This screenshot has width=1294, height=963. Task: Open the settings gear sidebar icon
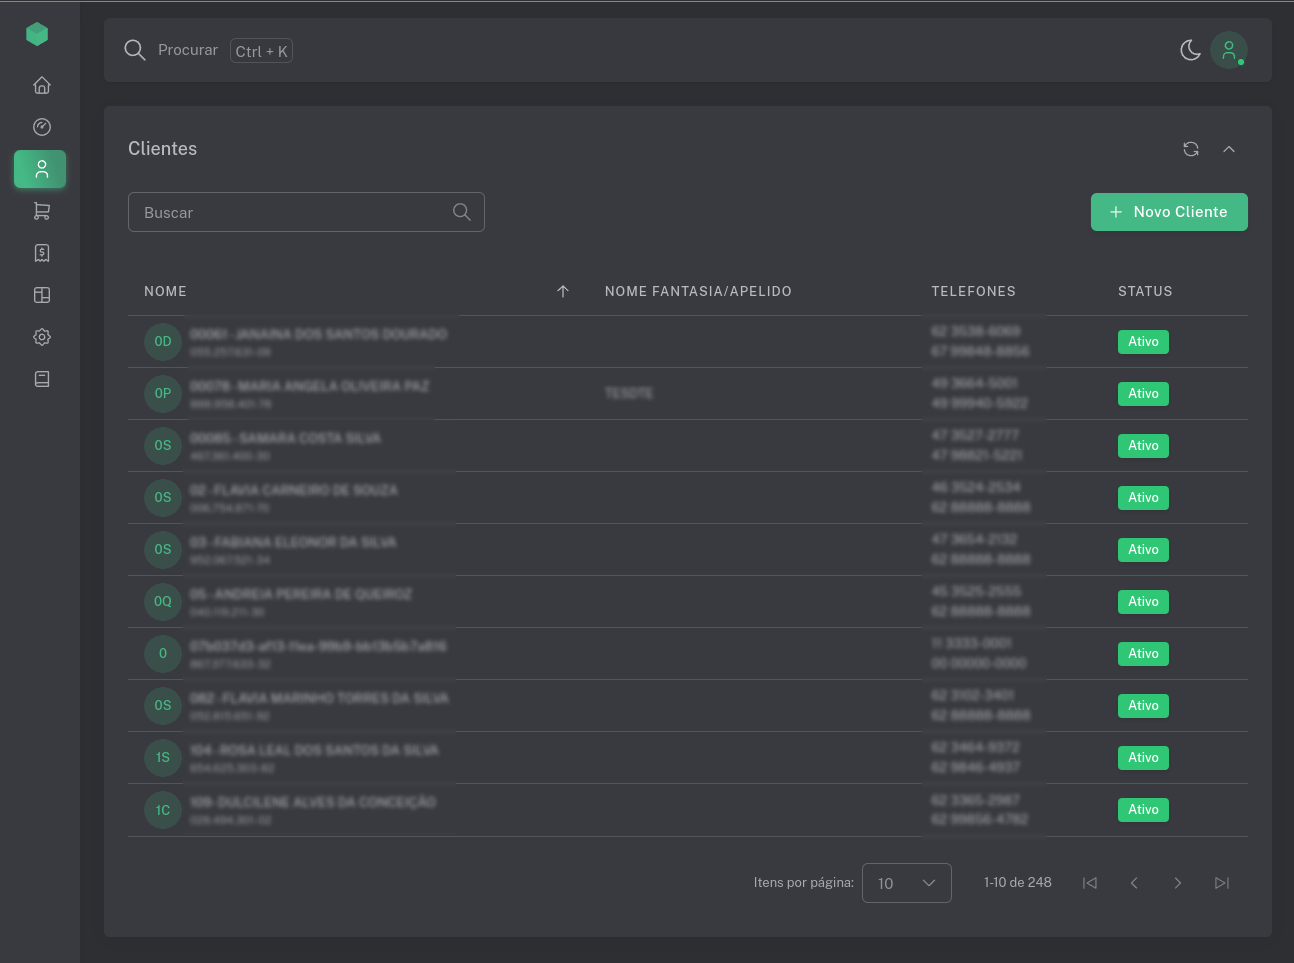click(42, 337)
